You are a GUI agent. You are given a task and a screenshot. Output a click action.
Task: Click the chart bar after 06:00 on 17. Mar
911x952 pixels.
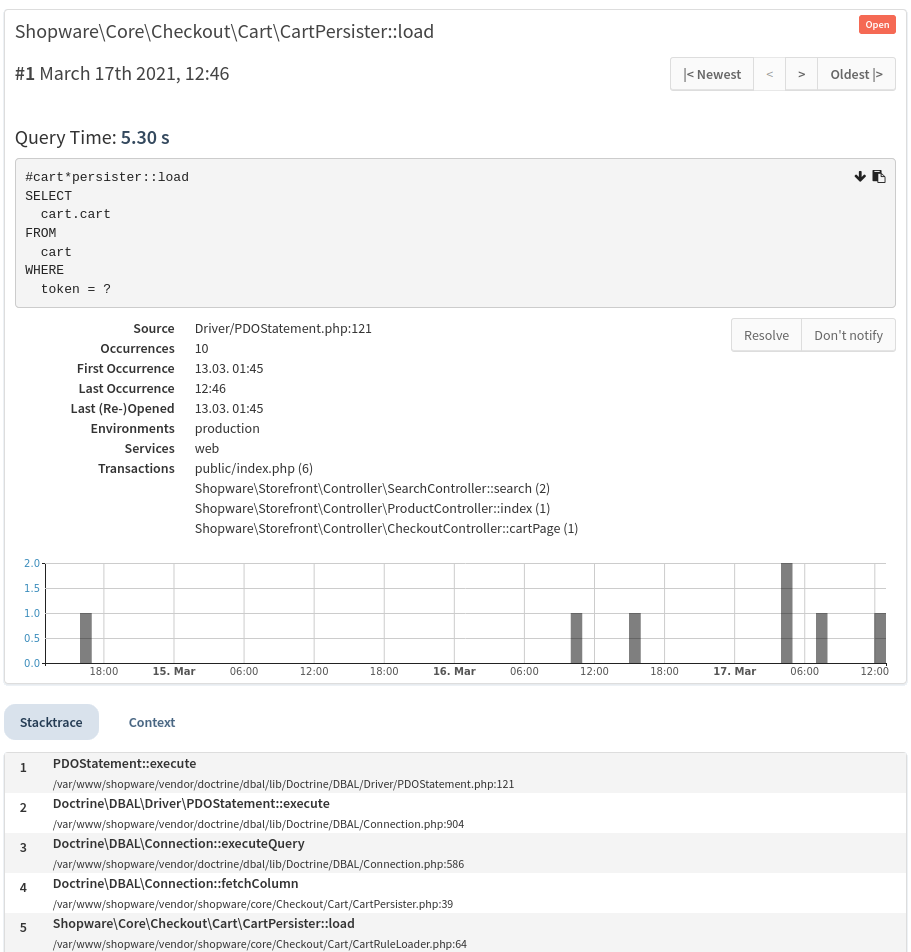click(822, 638)
